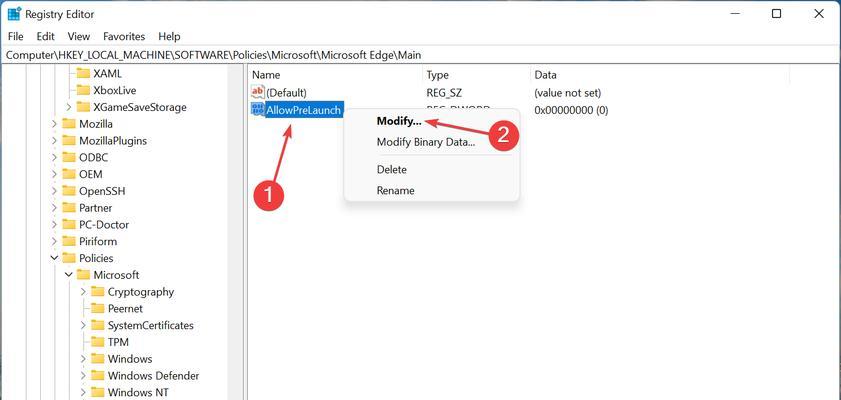This screenshot has width=841, height=400.
Task: Expand the MozillaPlugins key
Action: (x=54, y=140)
